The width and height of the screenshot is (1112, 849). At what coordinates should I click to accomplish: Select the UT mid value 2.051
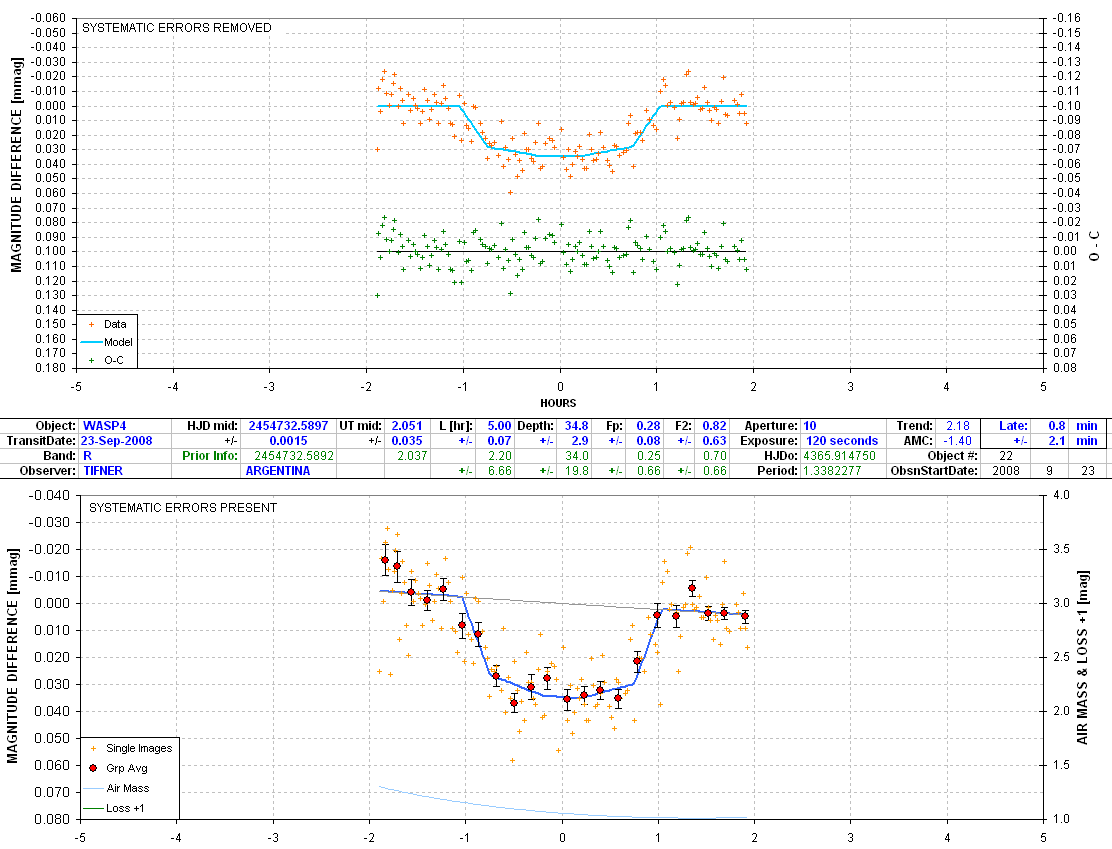click(x=407, y=426)
